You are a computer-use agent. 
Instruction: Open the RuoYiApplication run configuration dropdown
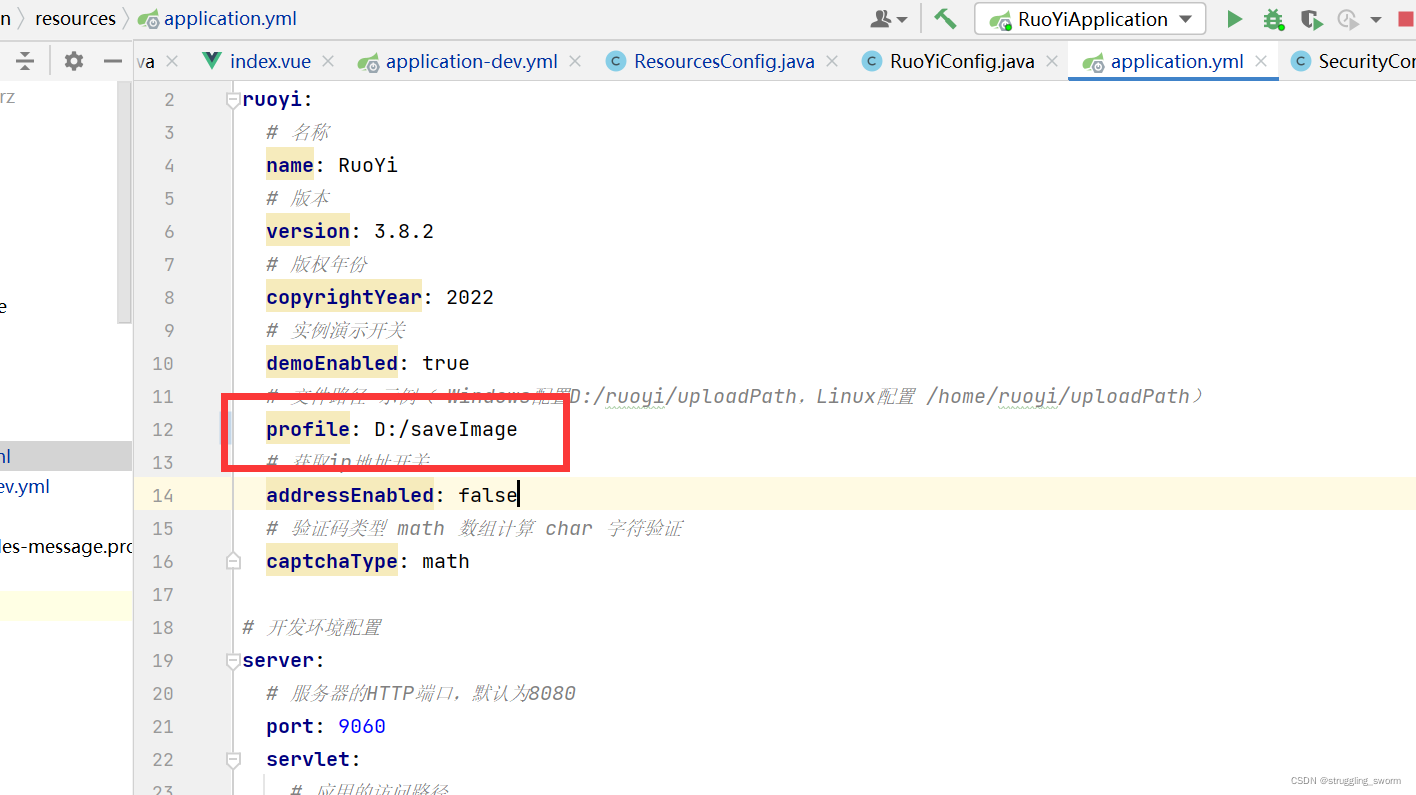tap(1091, 19)
